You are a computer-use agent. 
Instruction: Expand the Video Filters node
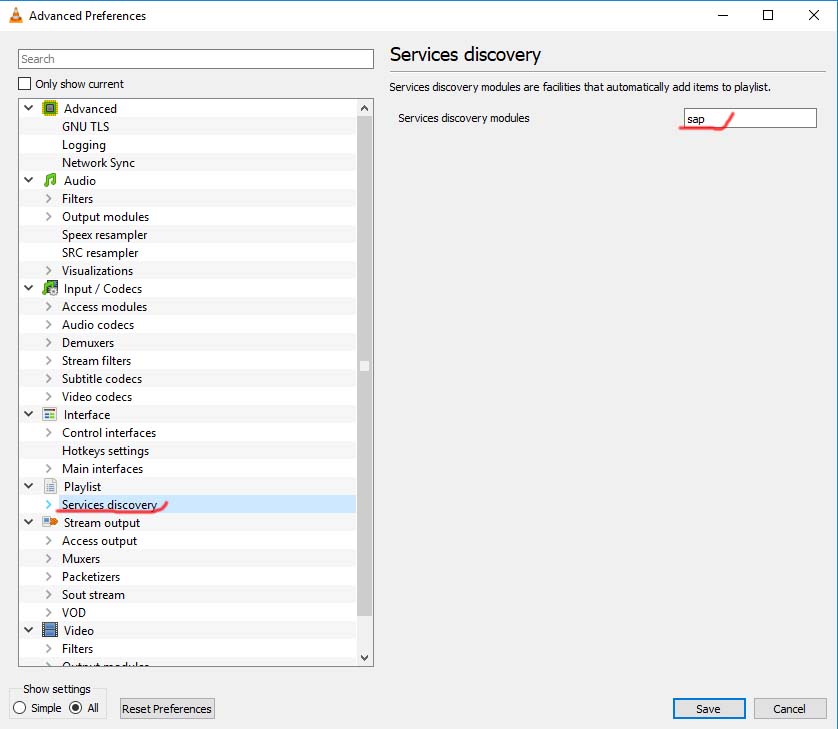(49, 648)
